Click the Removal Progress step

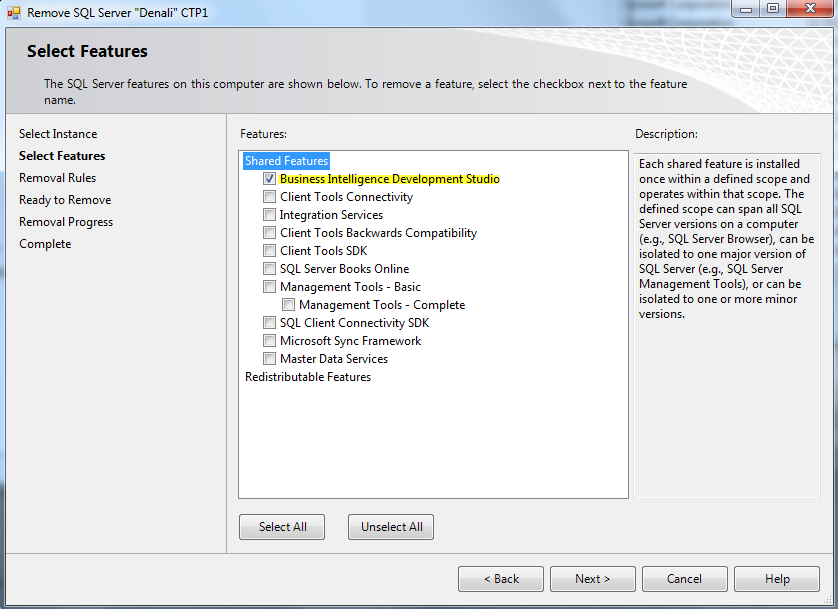tap(66, 222)
